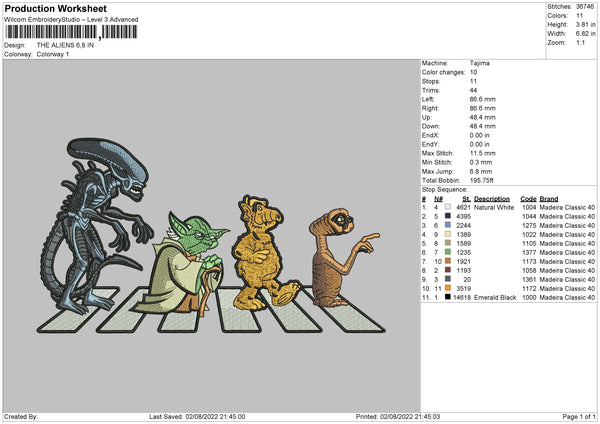The height and width of the screenshot is (424, 600).
Task: Select the Wilcom EmbroideryStudio Level 3 Advanced line
Action: [71, 20]
